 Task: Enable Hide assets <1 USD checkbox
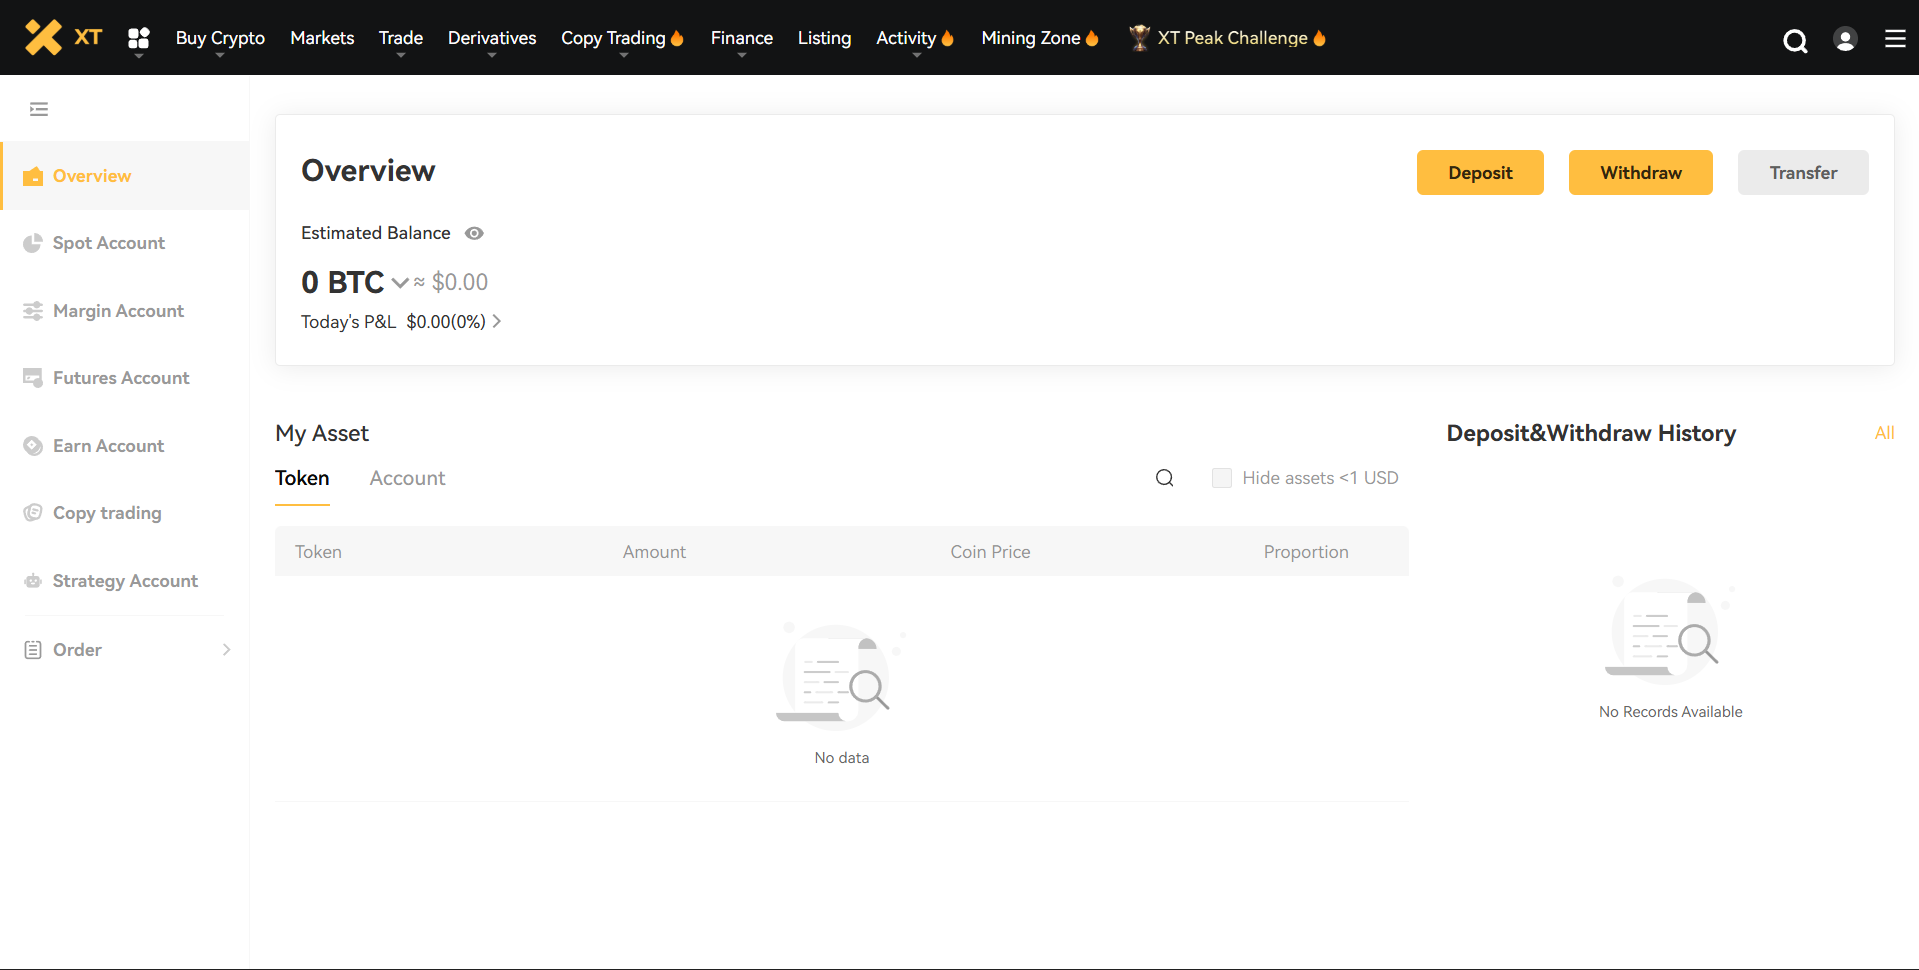[x=1221, y=478]
